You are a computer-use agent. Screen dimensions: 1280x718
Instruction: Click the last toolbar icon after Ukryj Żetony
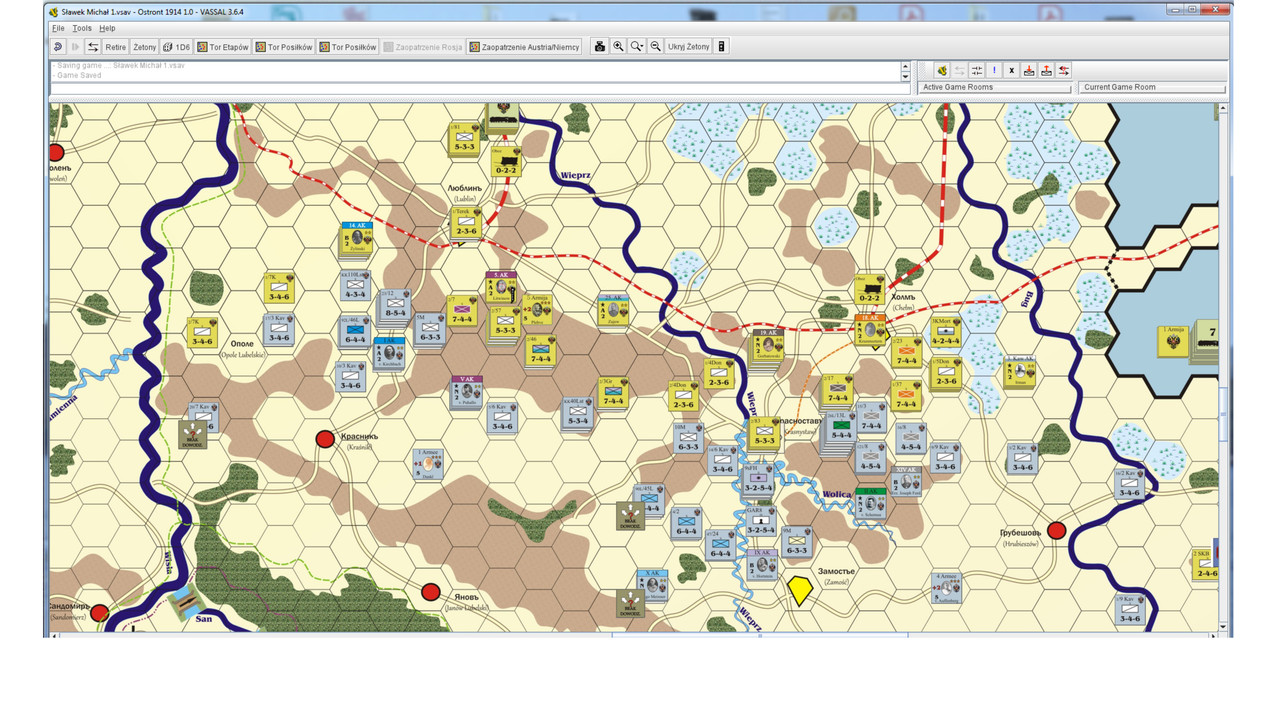722,47
